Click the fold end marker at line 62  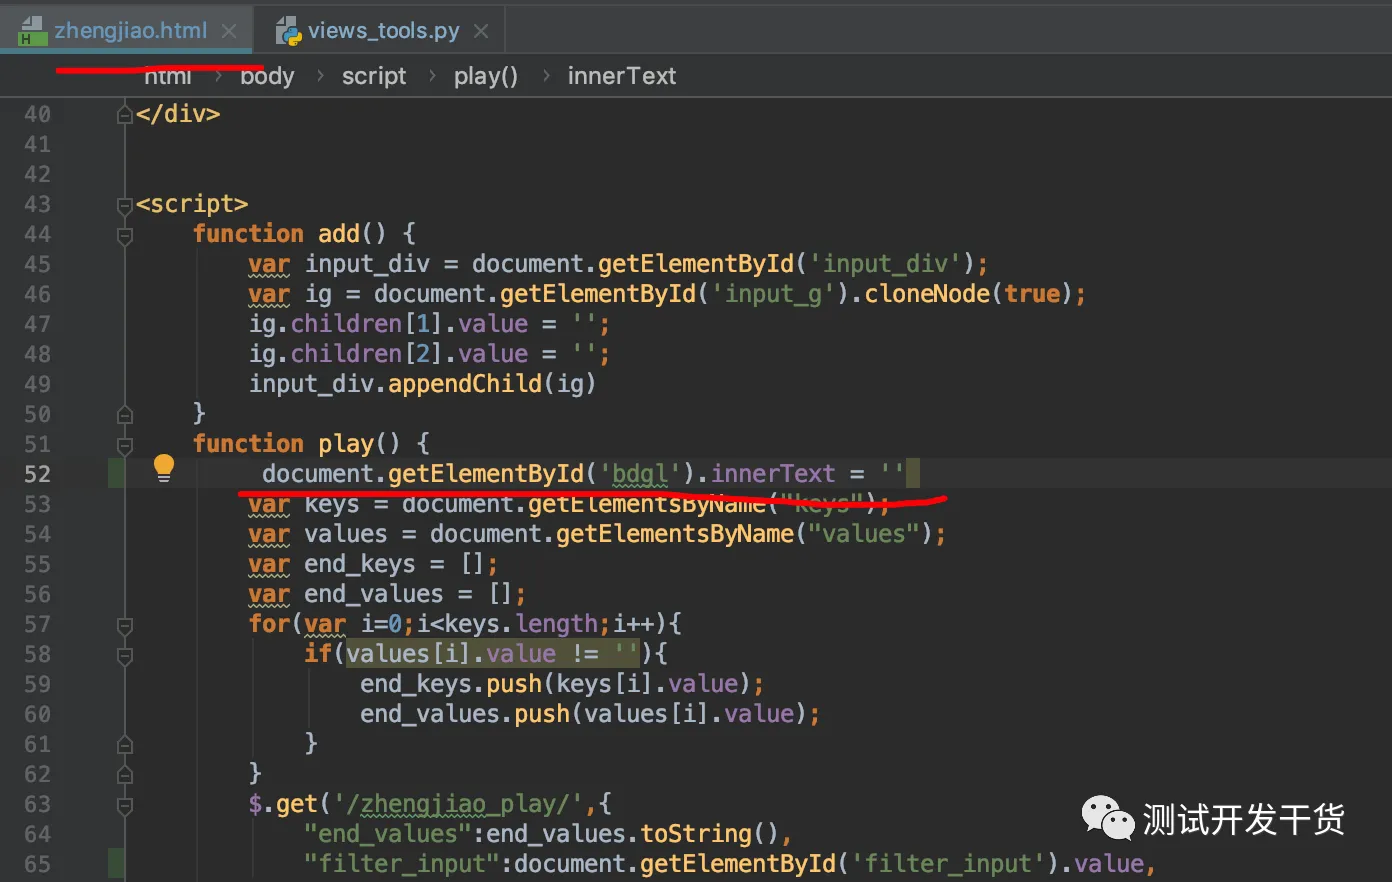click(x=125, y=774)
